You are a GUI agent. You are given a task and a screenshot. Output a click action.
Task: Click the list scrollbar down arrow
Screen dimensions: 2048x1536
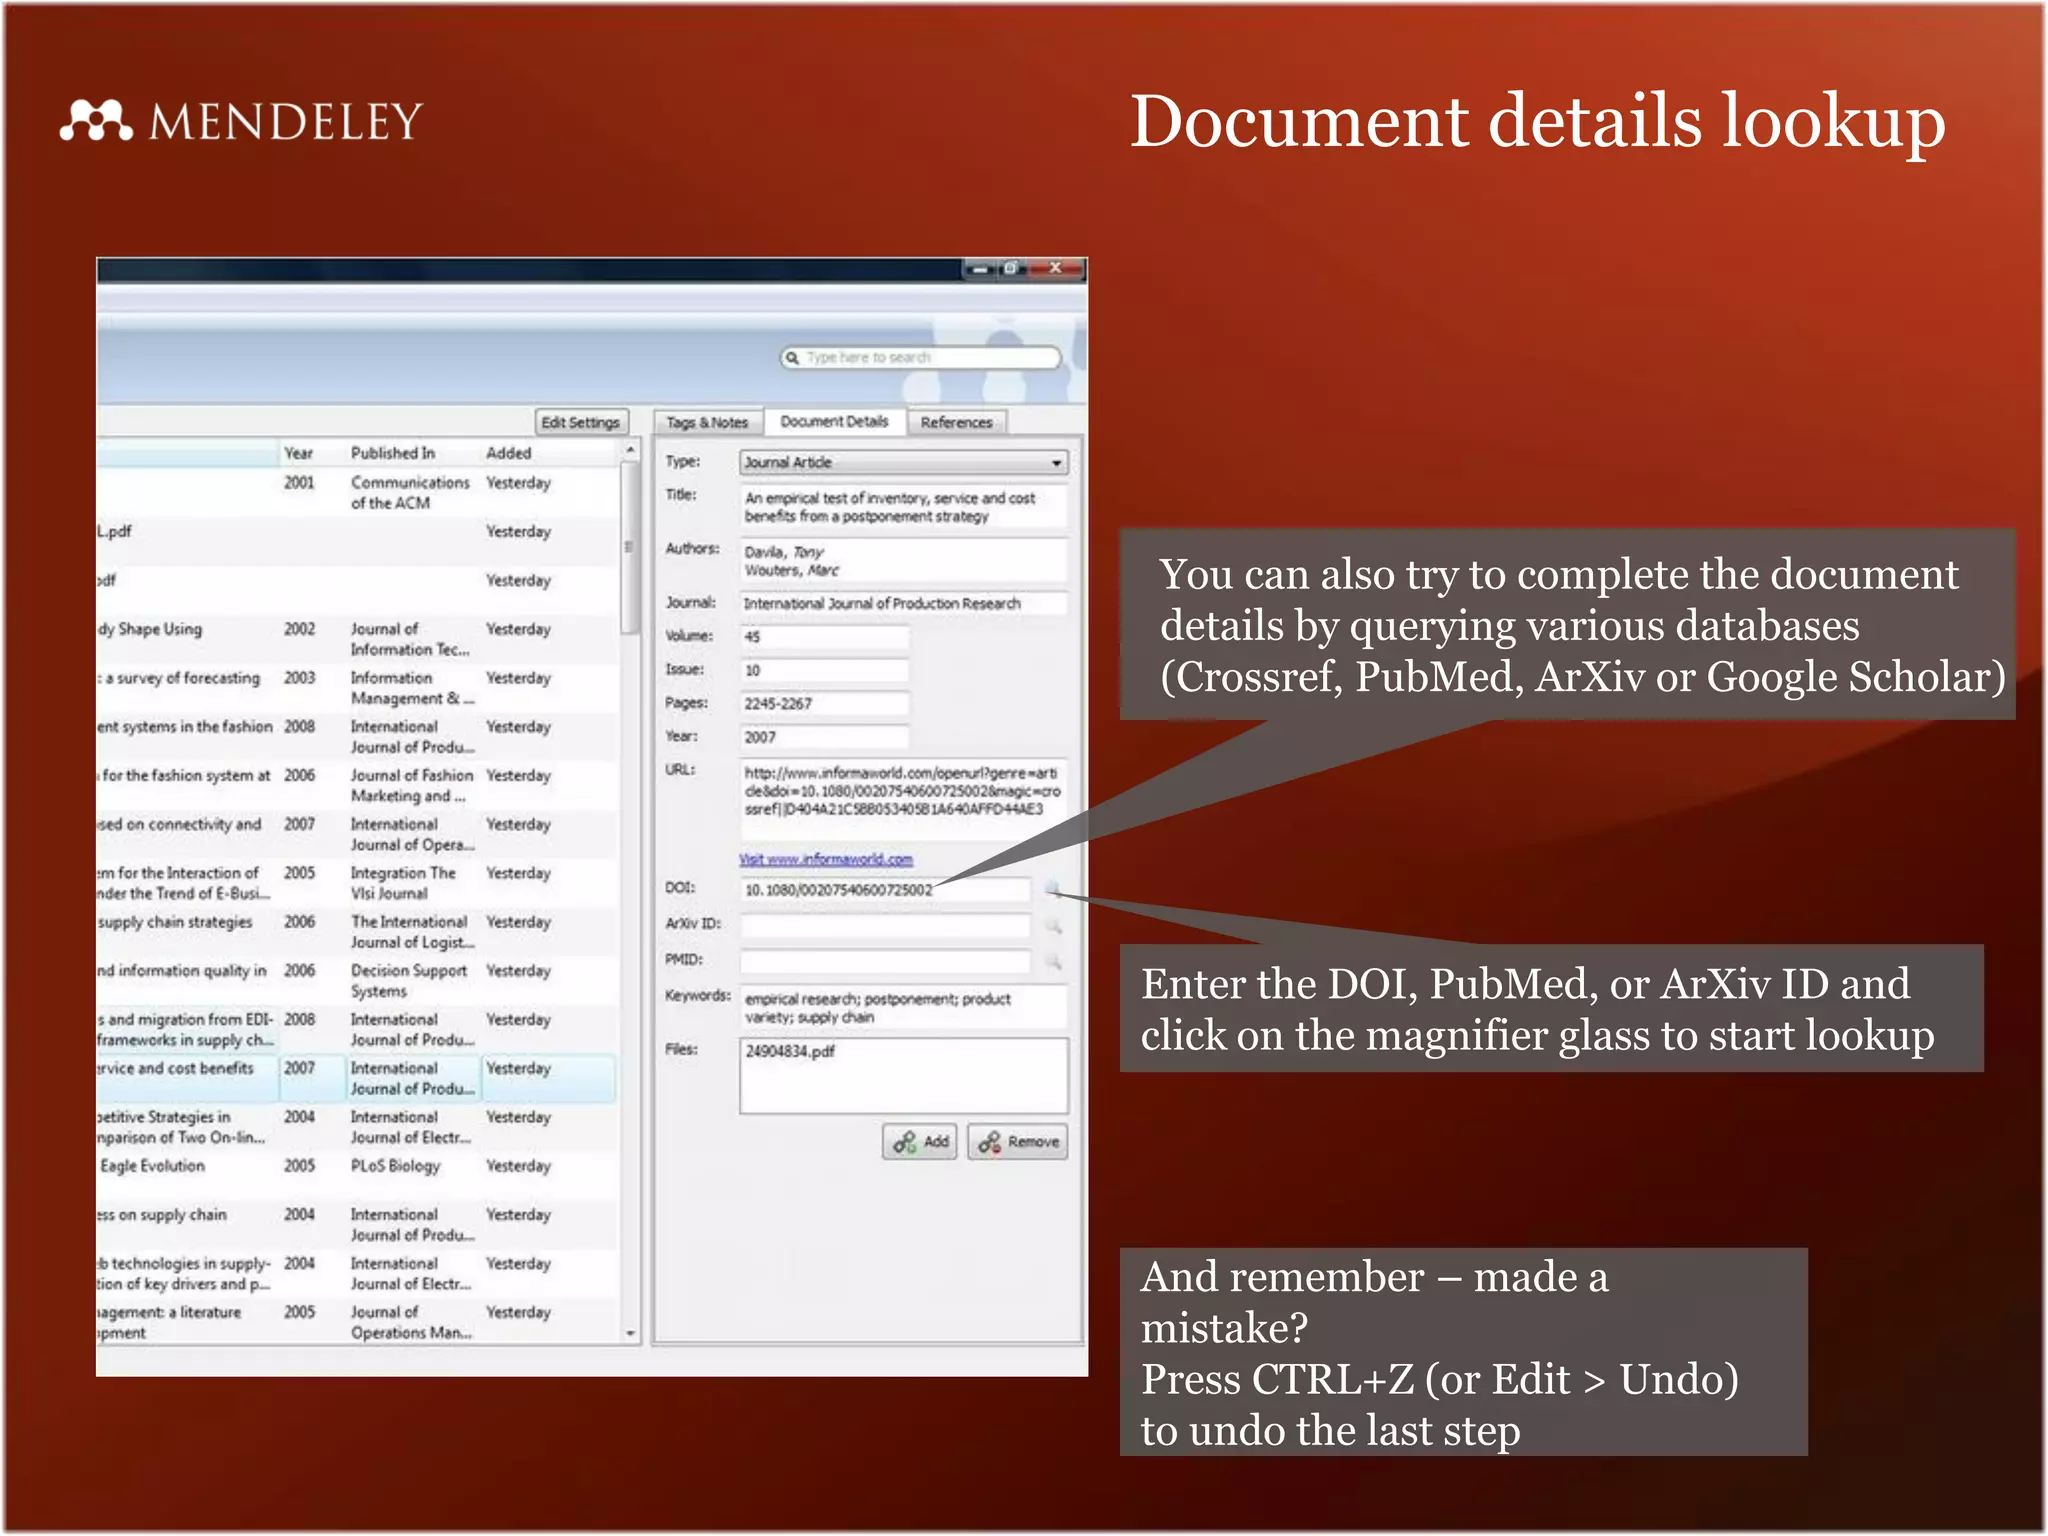[630, 1332]
